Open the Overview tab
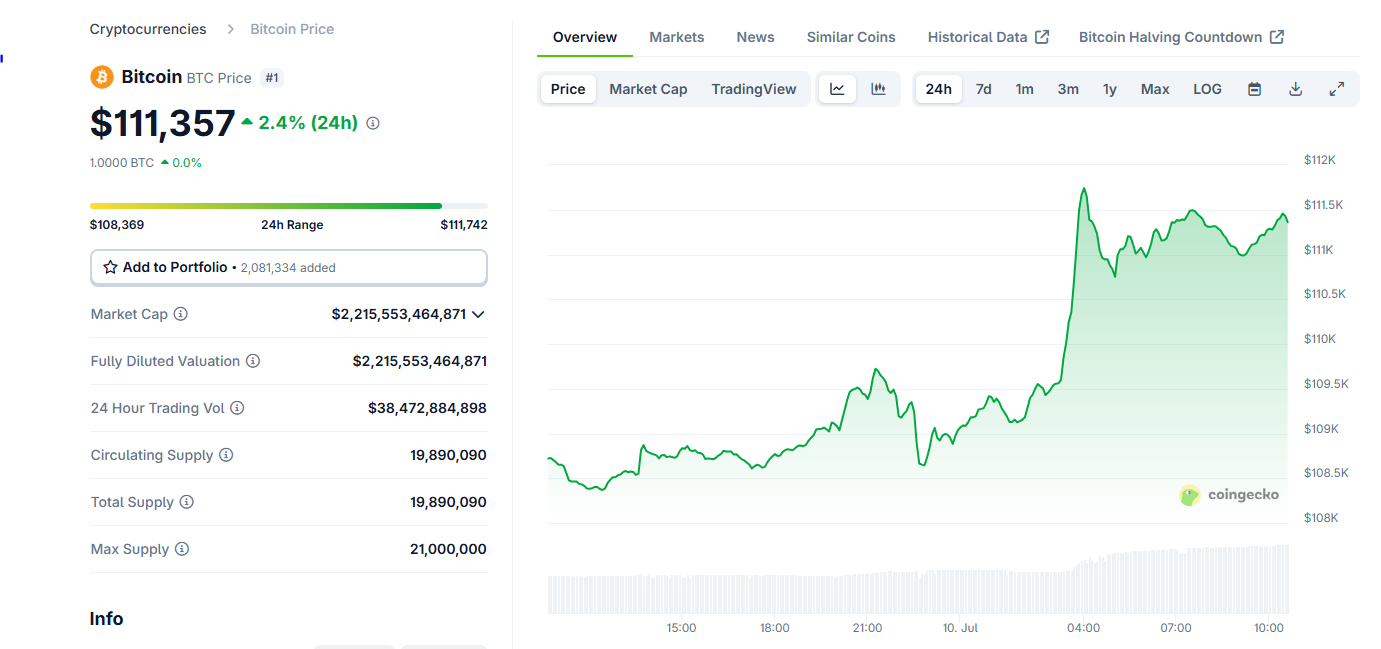Viewport: 1381px width, 649px height. 585,37
